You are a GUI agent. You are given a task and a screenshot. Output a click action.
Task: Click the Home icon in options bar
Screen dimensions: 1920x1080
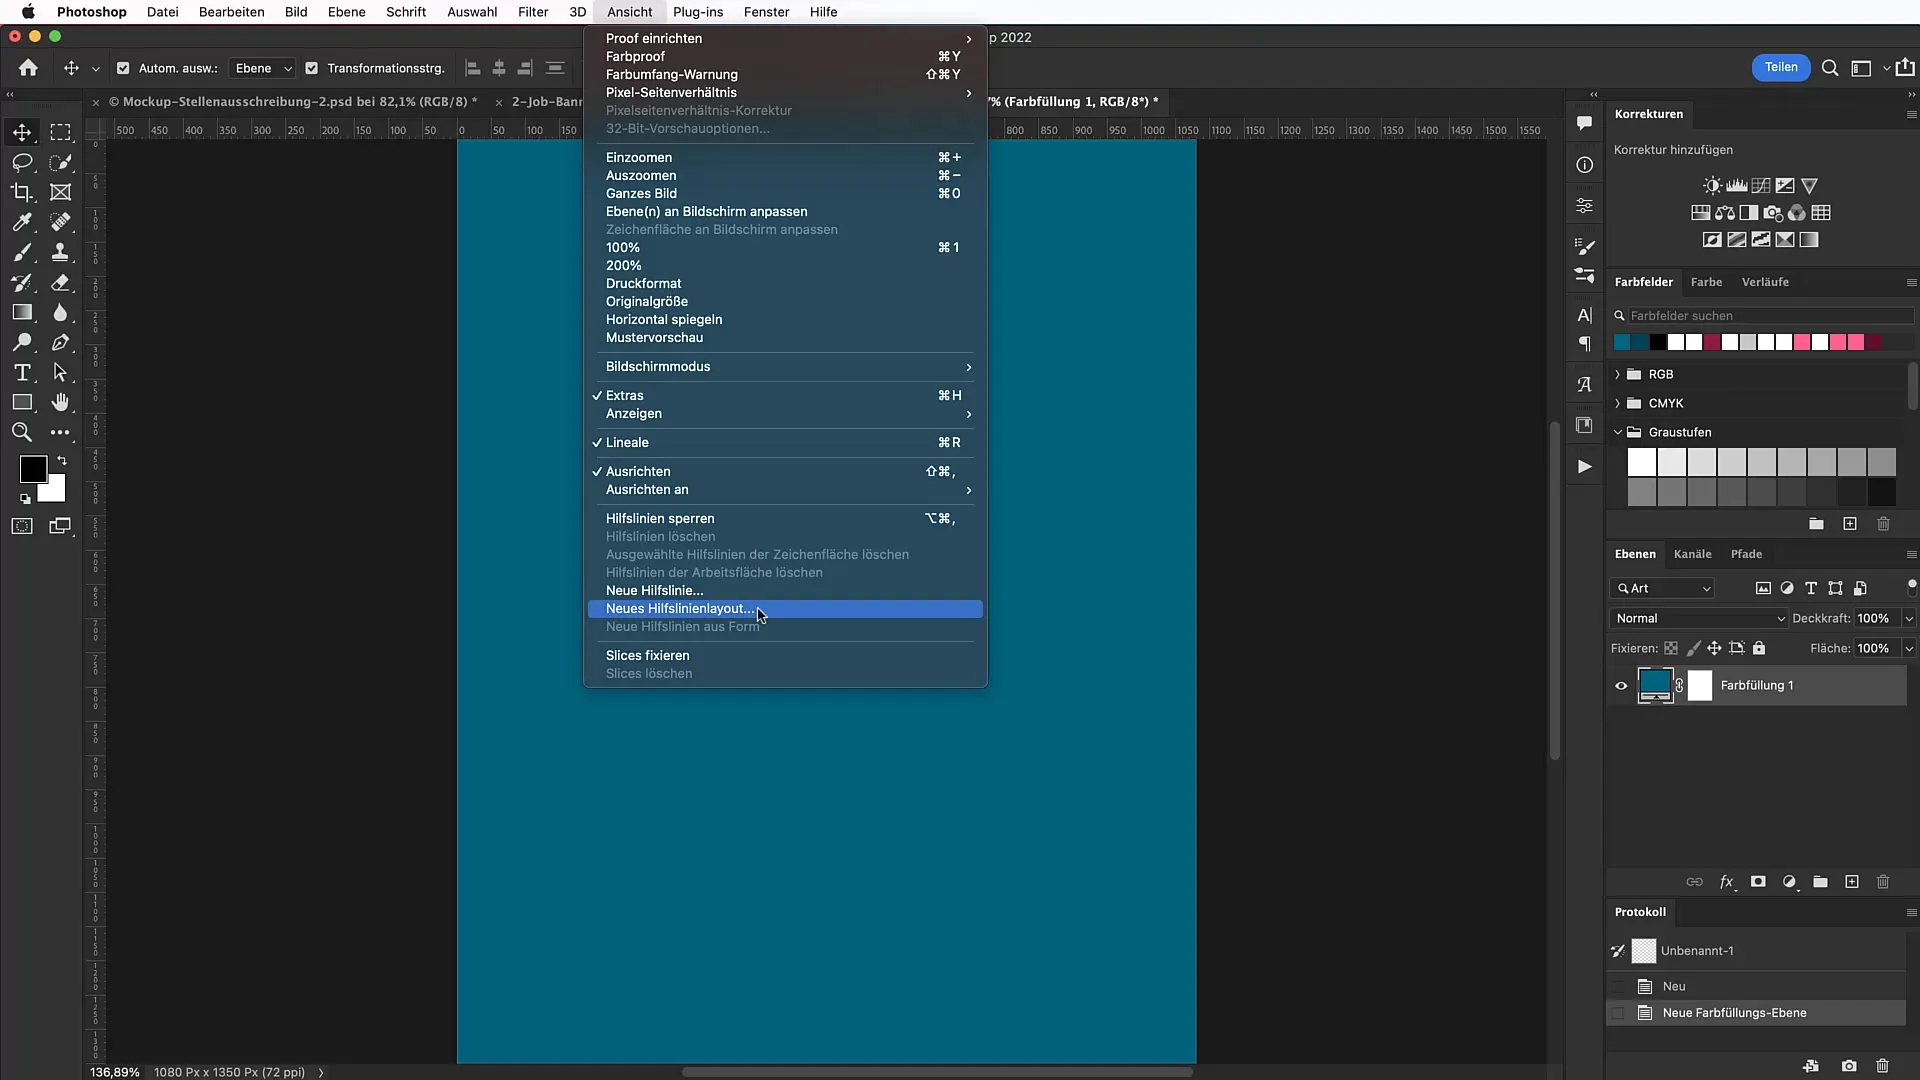(x=28, y=68)
